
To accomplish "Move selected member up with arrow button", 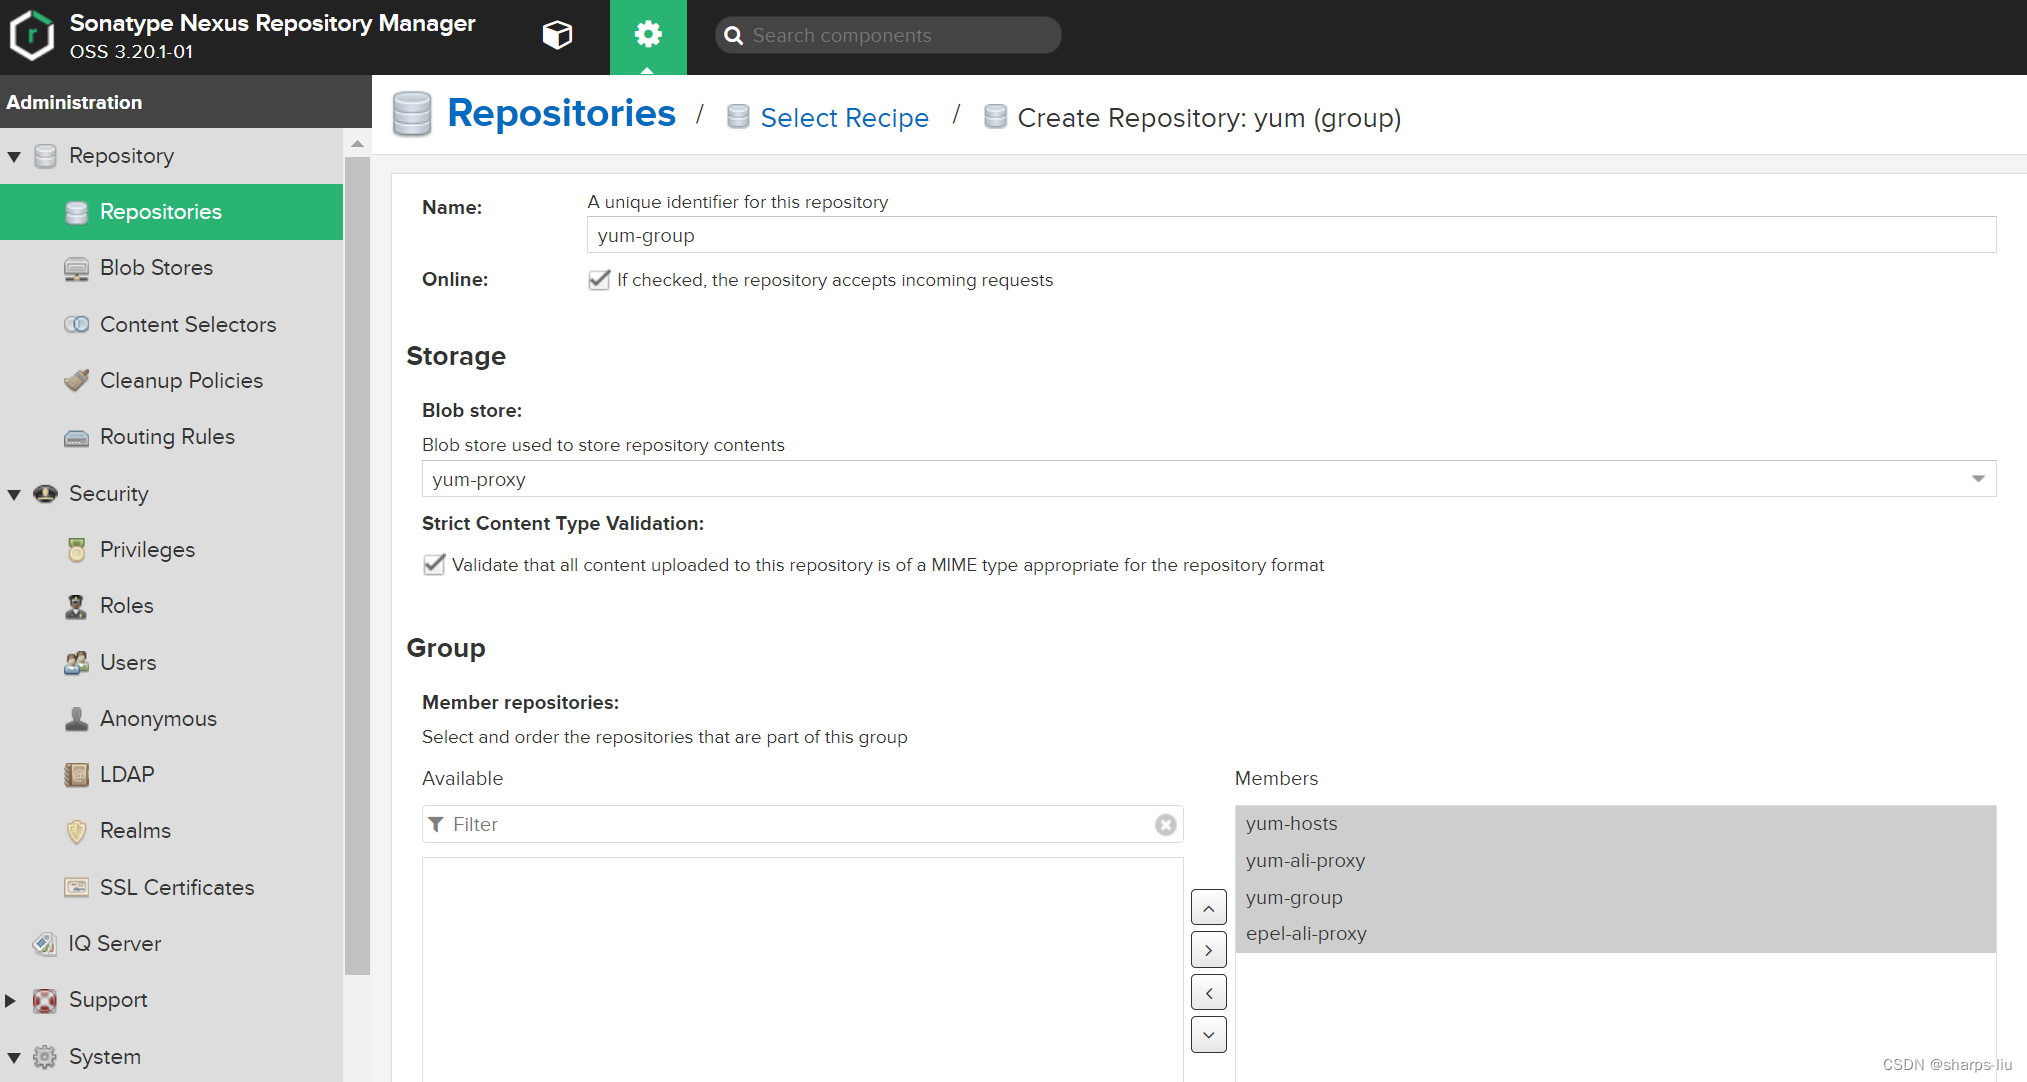I will point(1208,908).
